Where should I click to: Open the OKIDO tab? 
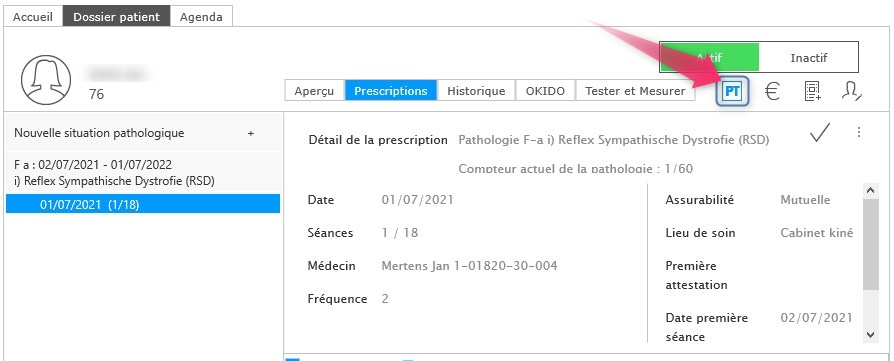pyautogui.click(x=546, y=91)
